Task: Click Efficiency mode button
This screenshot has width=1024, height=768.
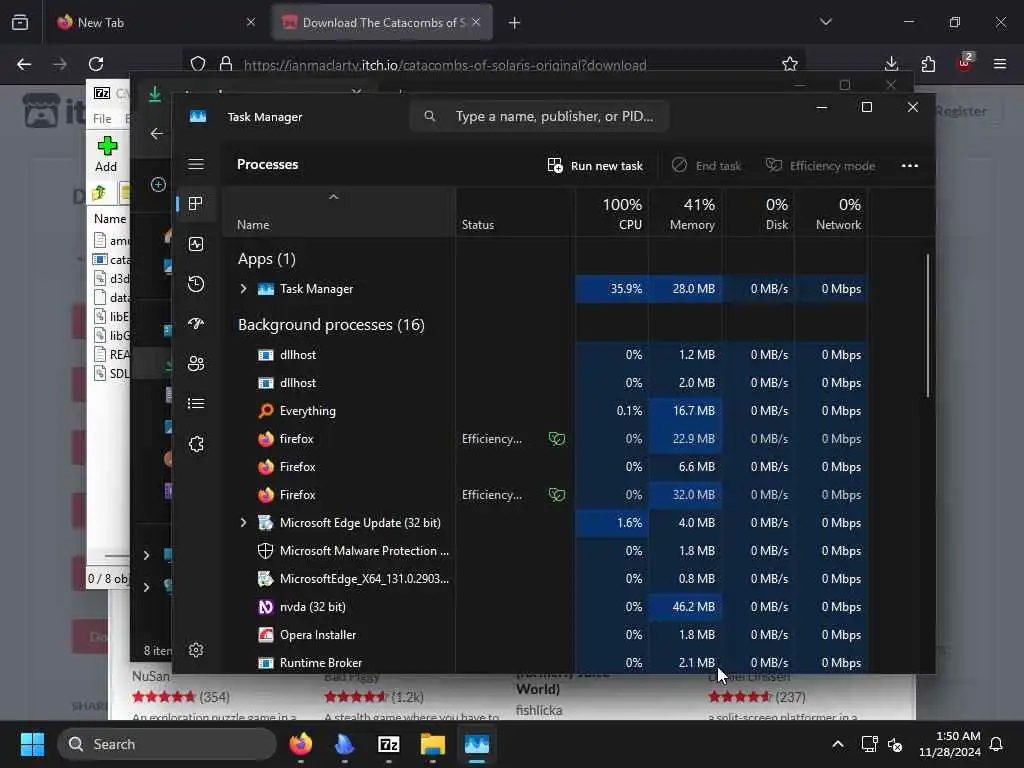Action: (820, 166)
